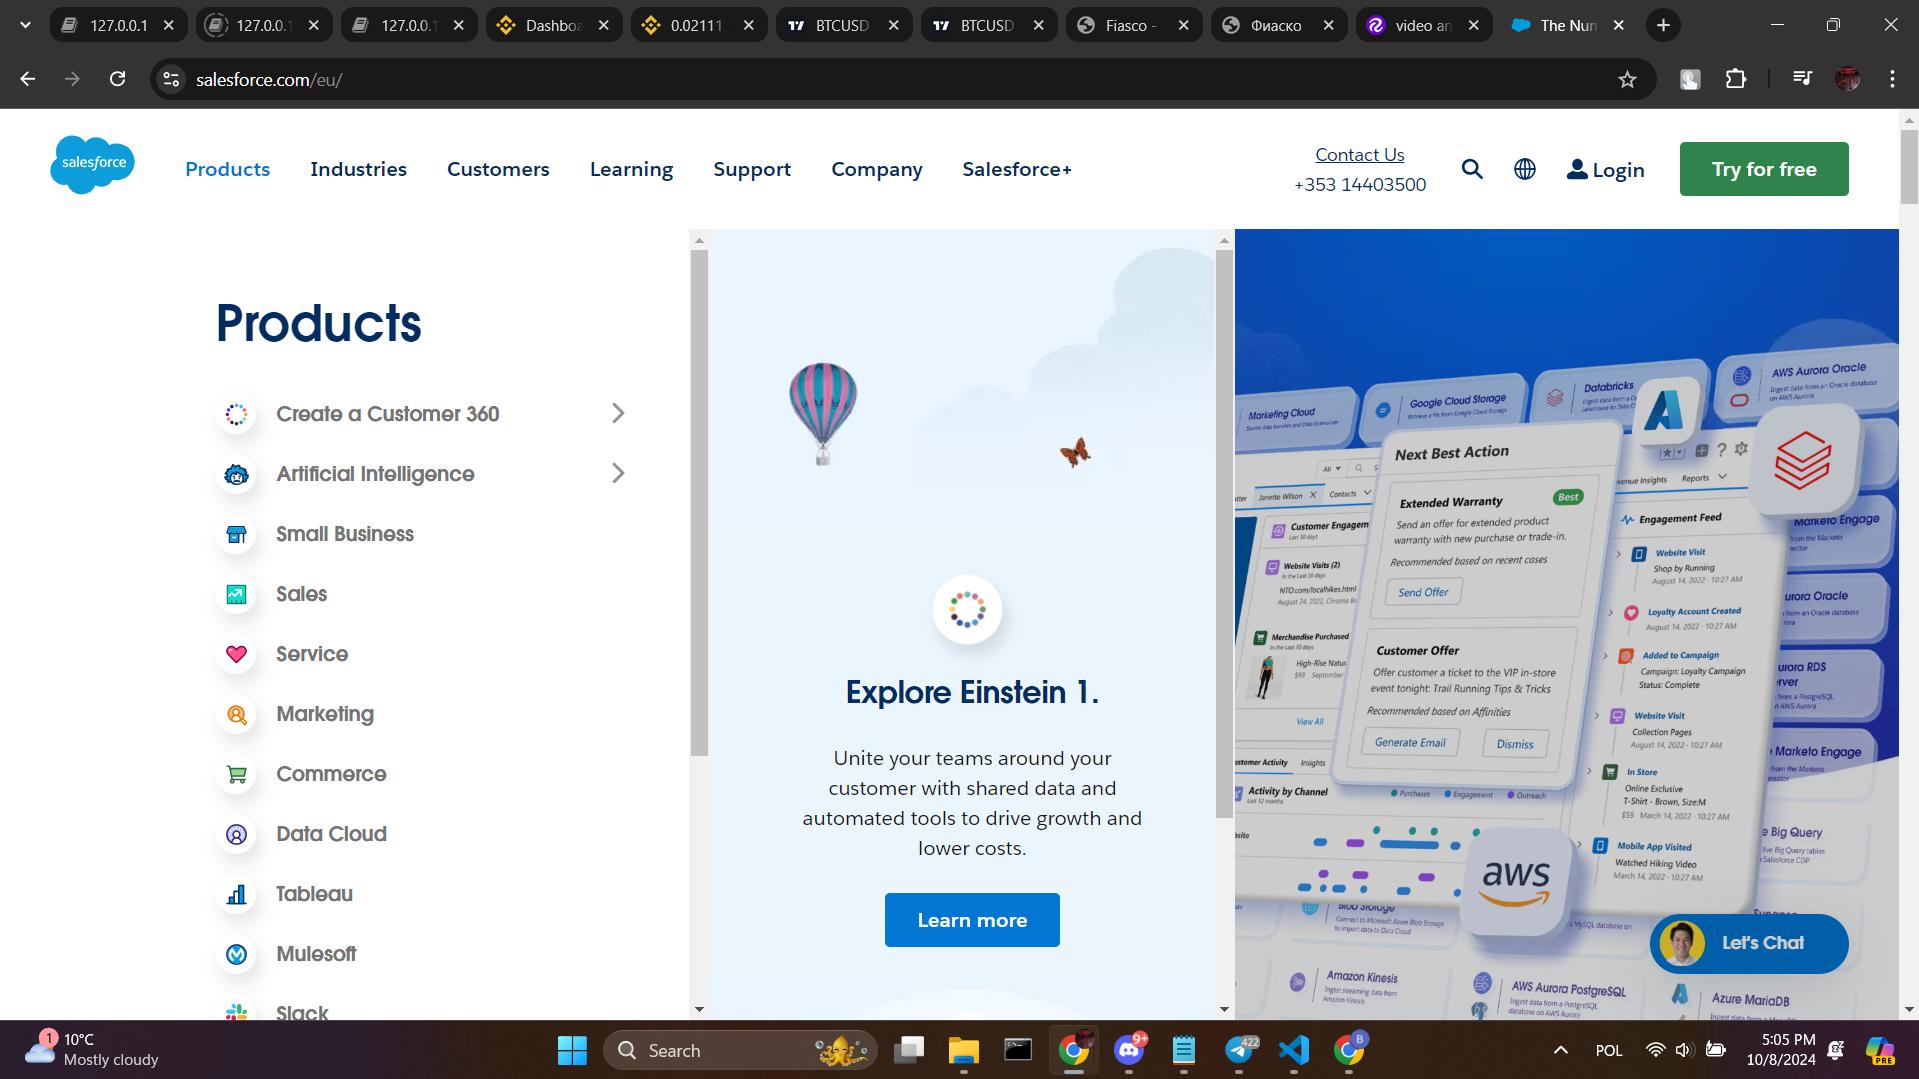Click the Service heart icon
The height and width of the screenshot is (1079, 1919).
(236, 654)
